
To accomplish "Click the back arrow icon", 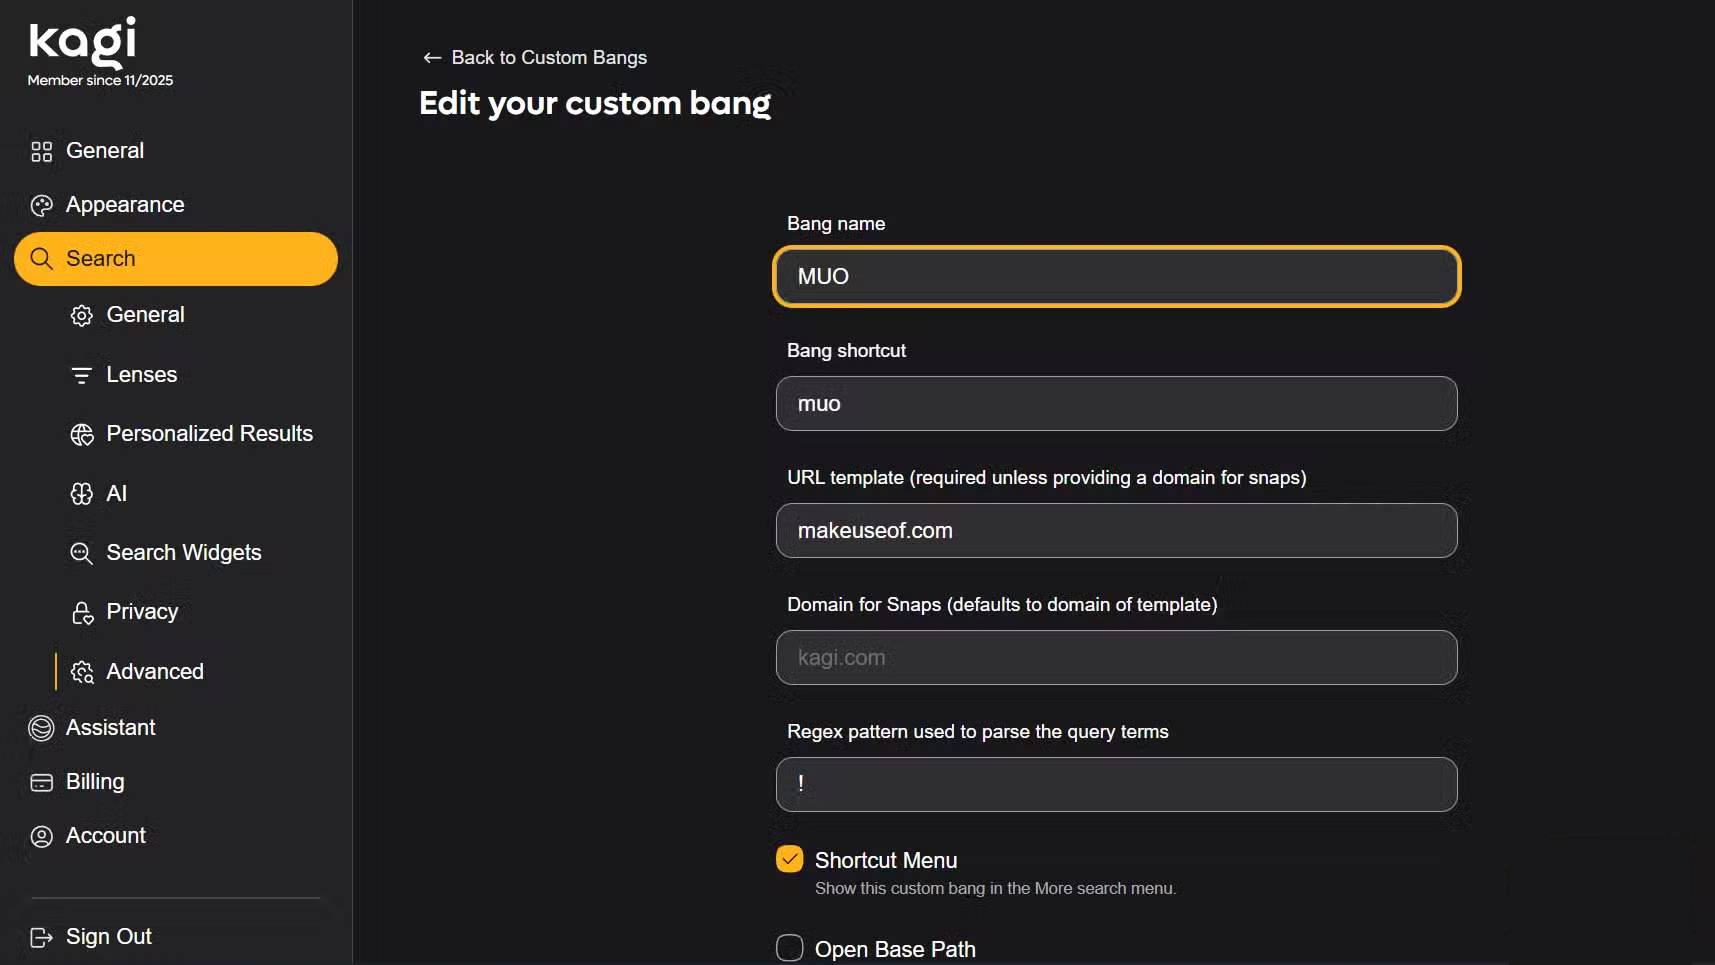I will tap(433, 58).
